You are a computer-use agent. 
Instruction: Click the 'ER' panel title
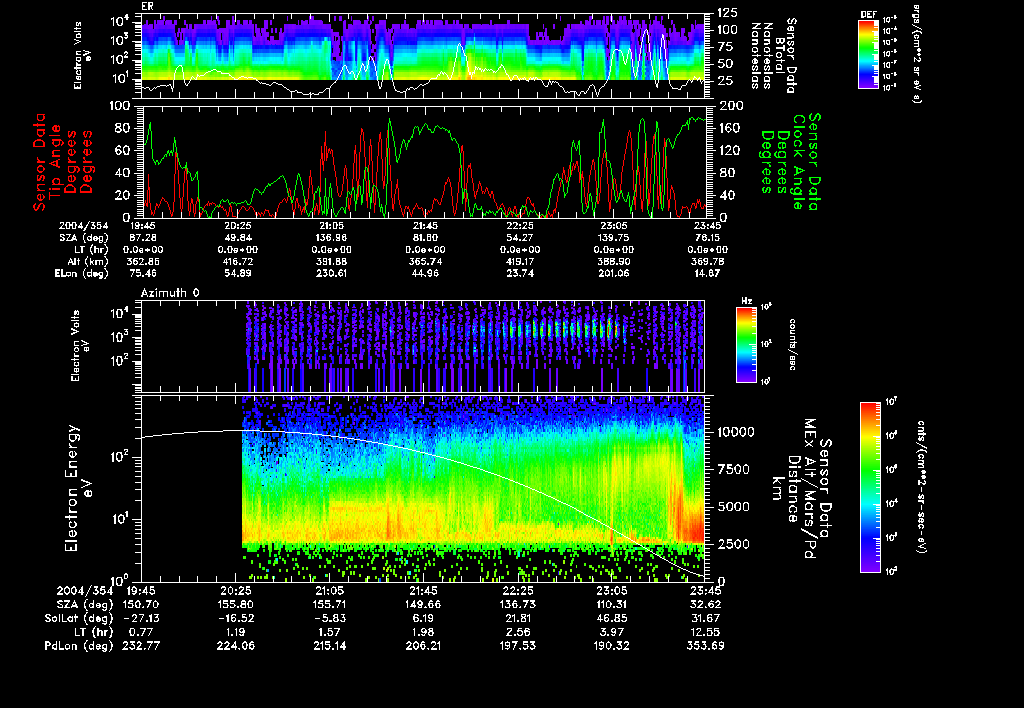coord(147,7)
